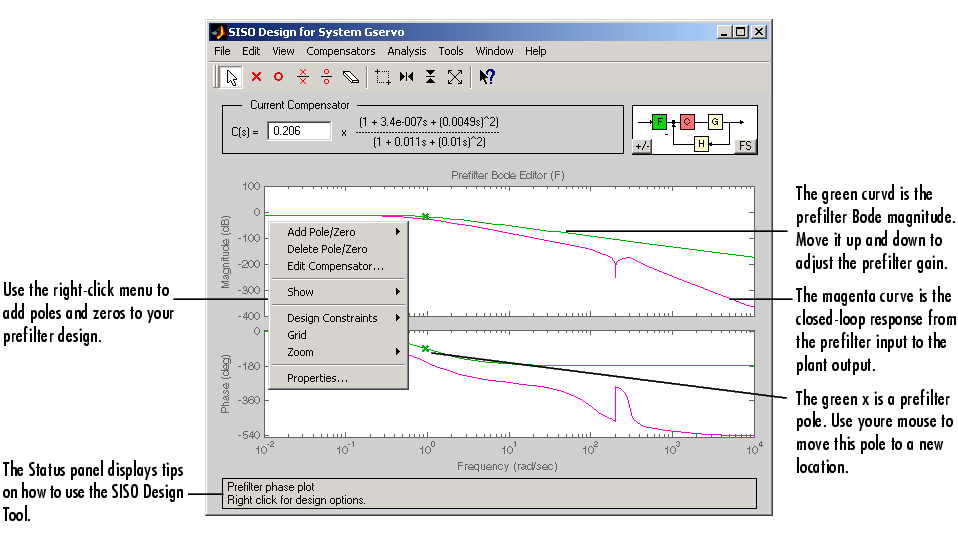Select the add complex pole tool

[x=303, y=76]
